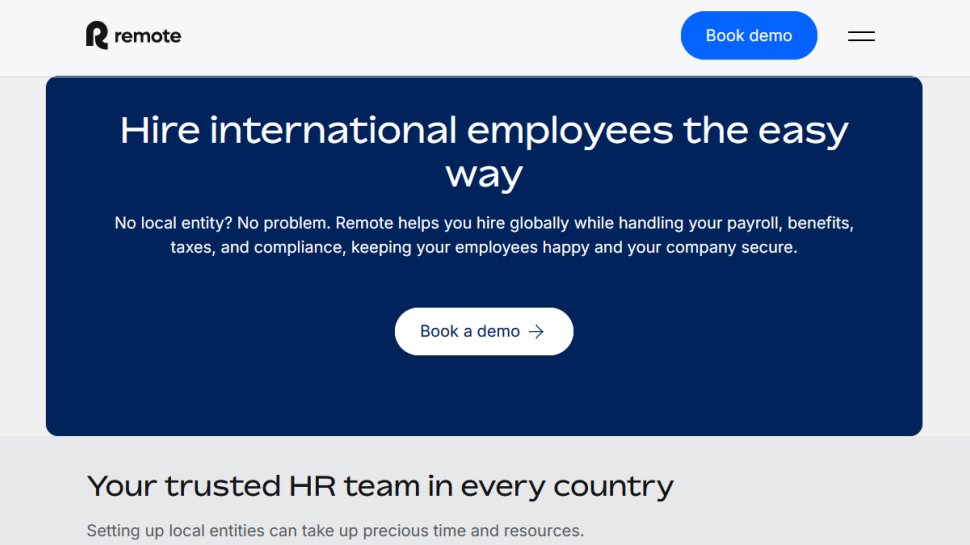Click the 'Setting up local entities' sentence
The image size is (970, 545).
tap(335, 530)
